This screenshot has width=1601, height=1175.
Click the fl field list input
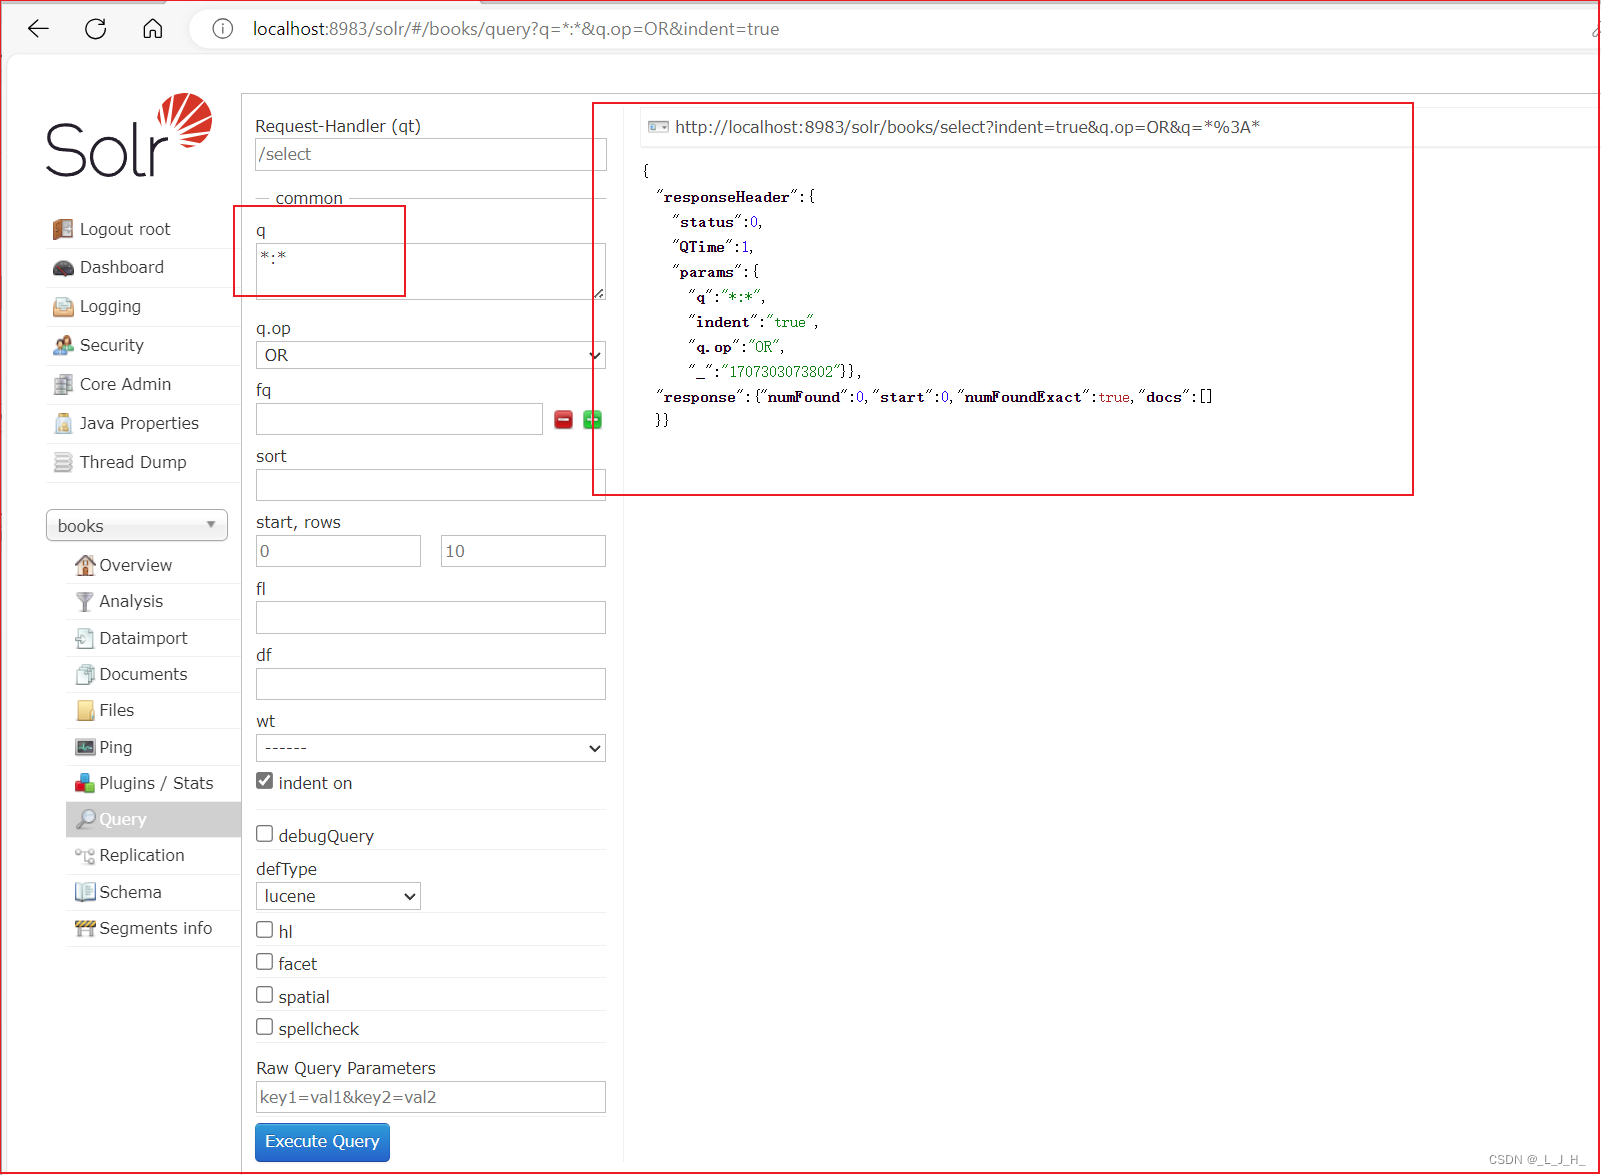click(x=431, y=617)
